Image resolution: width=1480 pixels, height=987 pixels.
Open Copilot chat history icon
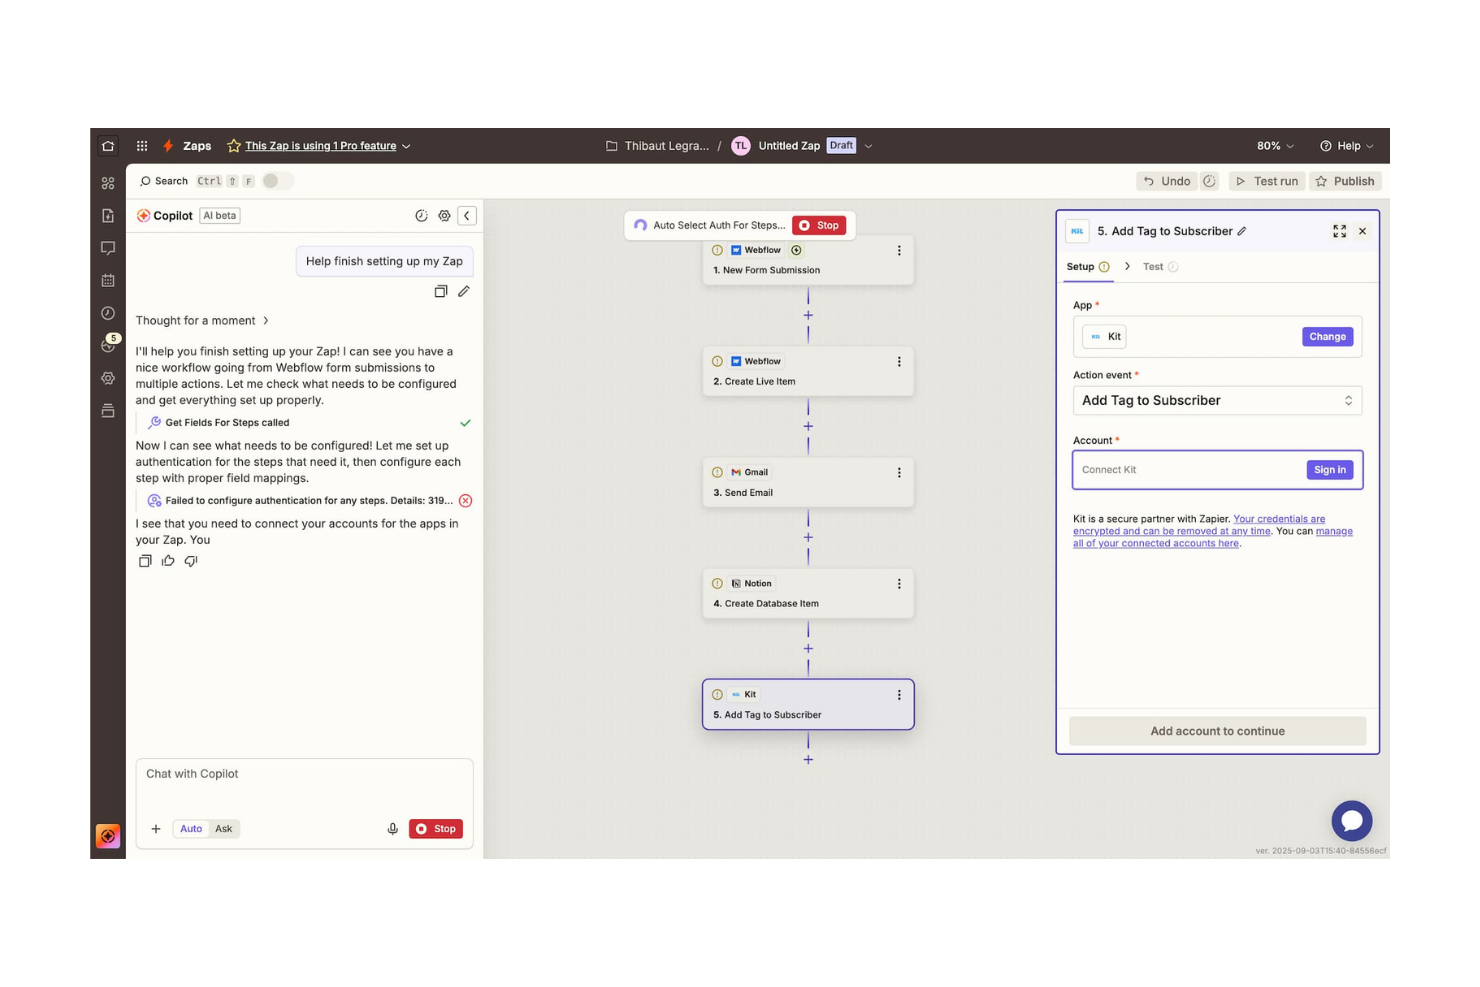click(x=421, y=216)
